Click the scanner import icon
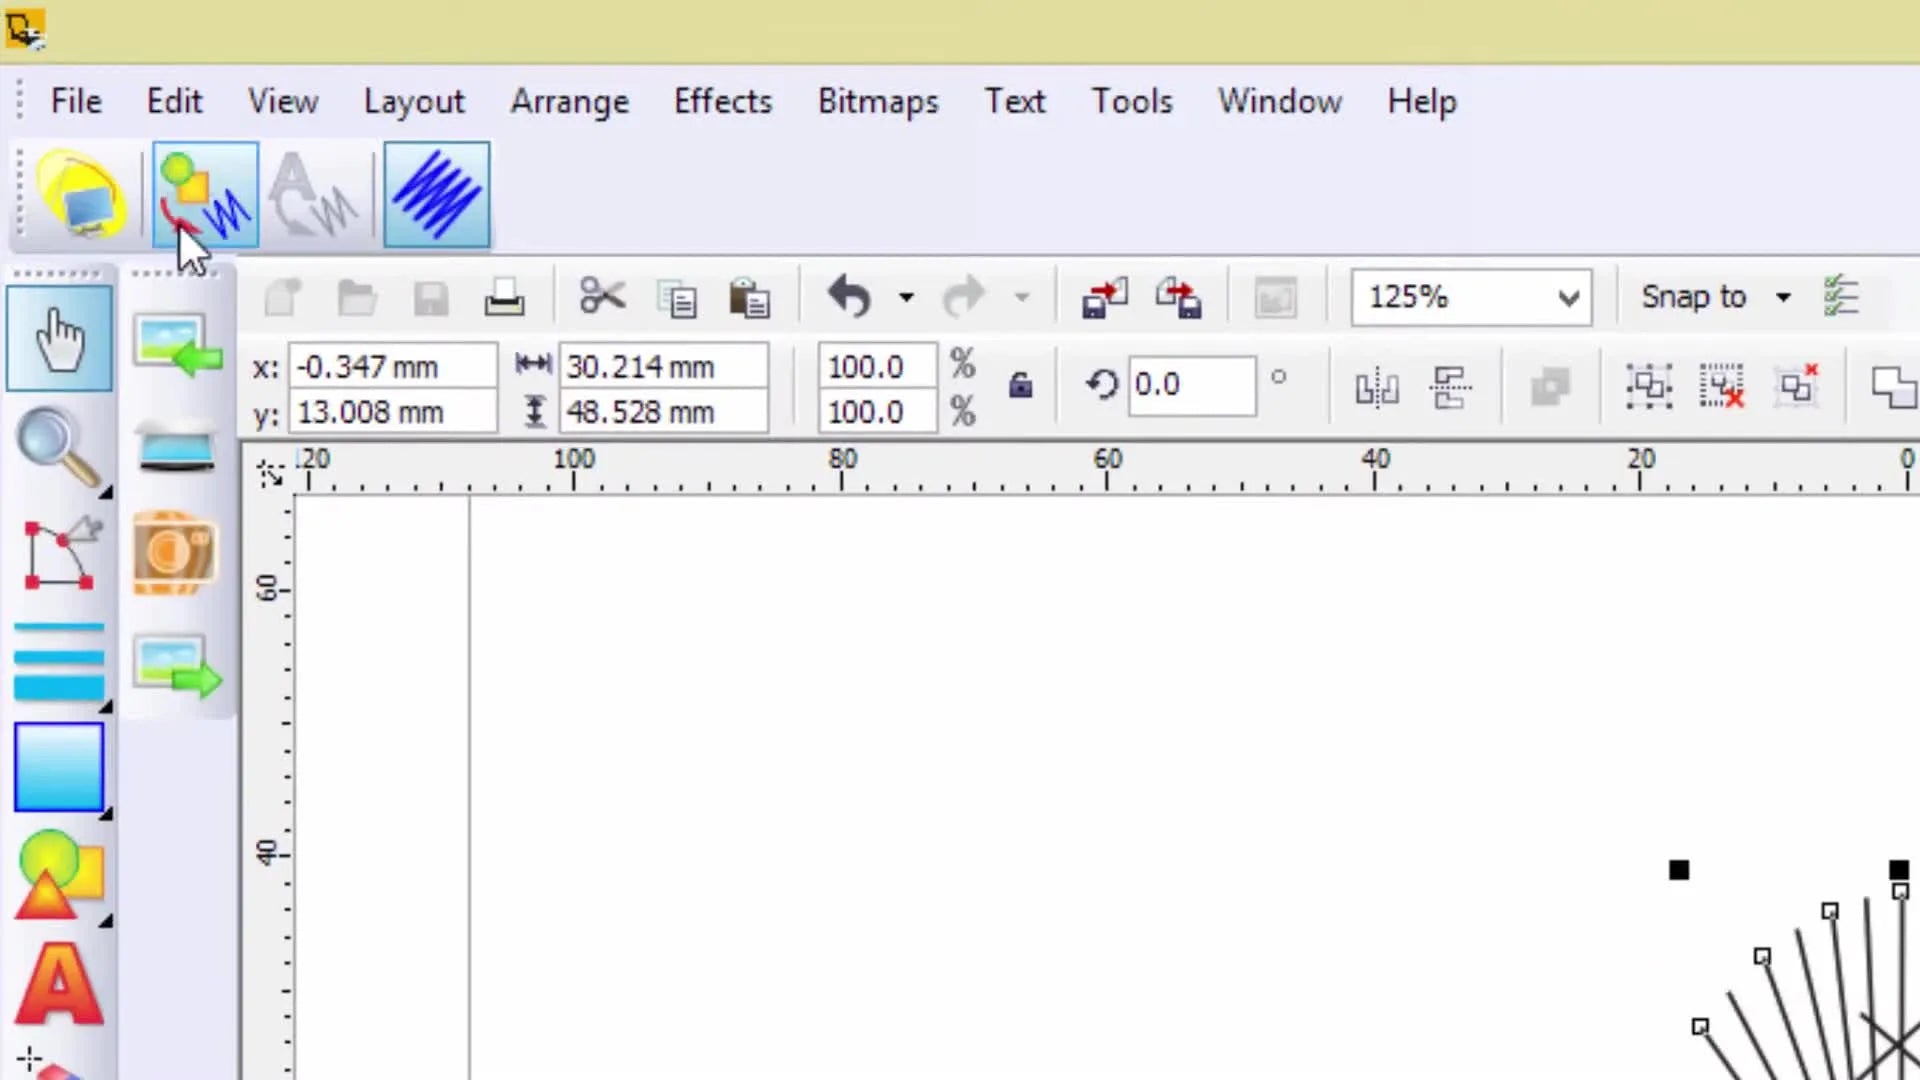Image resolution: width=1920 pixels, height=1080 pixels. pyautogui.click(x=176, y=448)
